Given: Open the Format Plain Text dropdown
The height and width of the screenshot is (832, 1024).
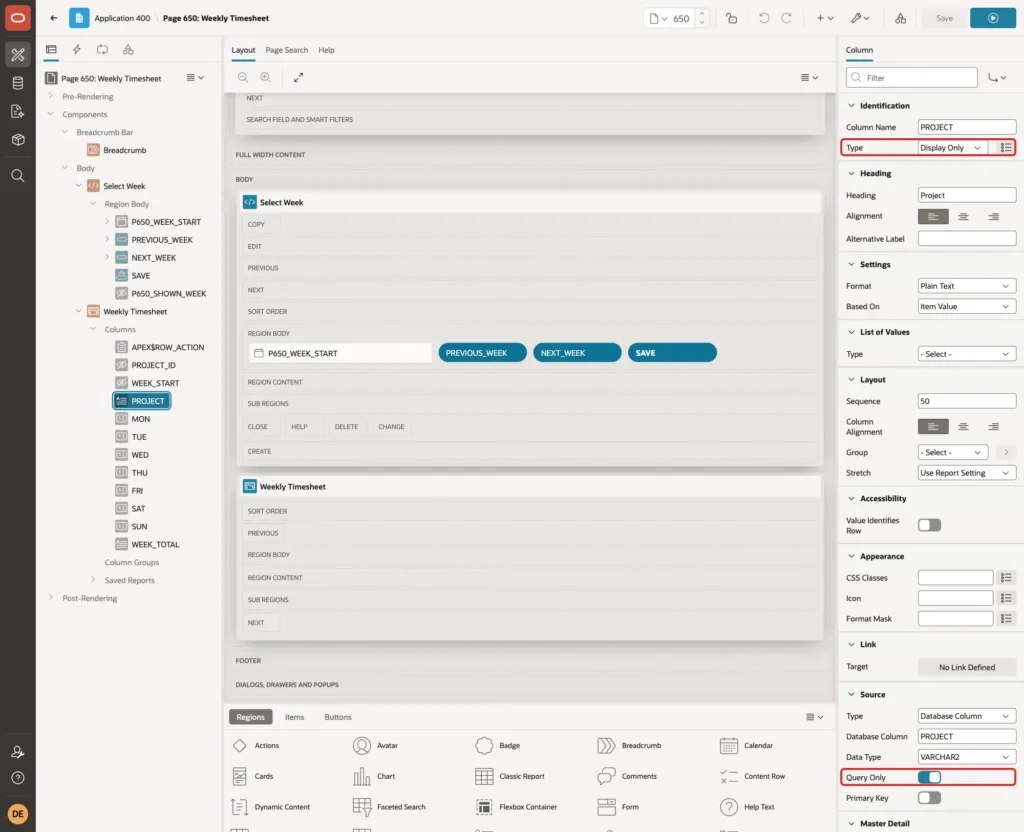Looking at the screenshot, I should coord(967,286).
